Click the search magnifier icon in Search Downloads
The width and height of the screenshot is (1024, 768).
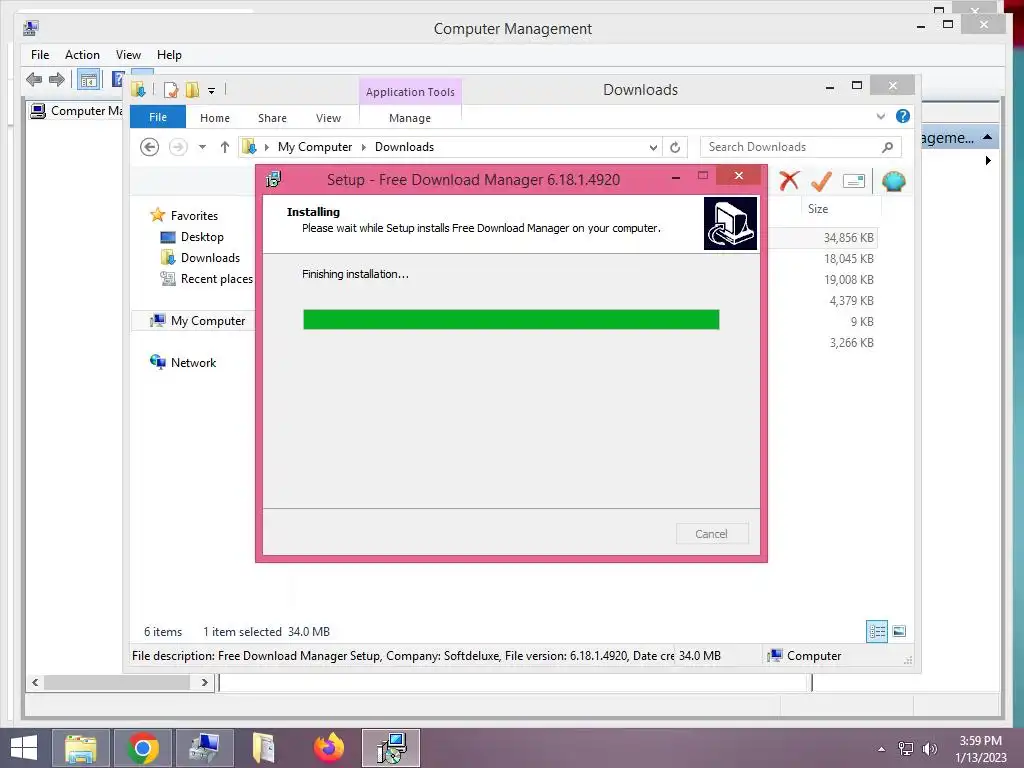pyautogui.click(x=887, y=147)
